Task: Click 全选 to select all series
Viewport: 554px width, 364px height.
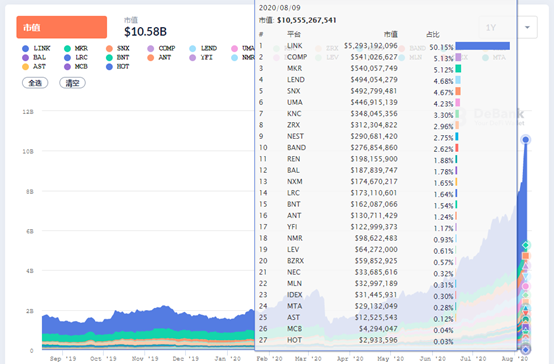Action: click(x=35, y=83)
